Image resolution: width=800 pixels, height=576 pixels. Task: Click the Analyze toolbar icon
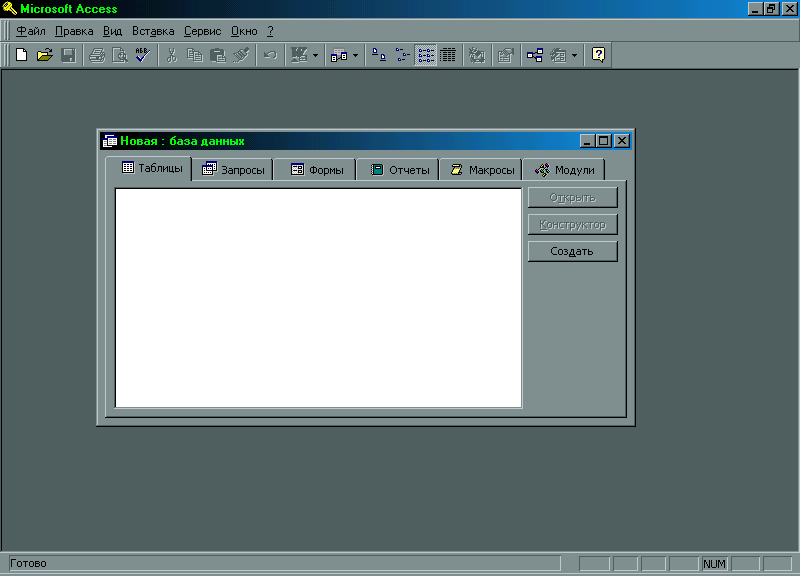[339, 55]
